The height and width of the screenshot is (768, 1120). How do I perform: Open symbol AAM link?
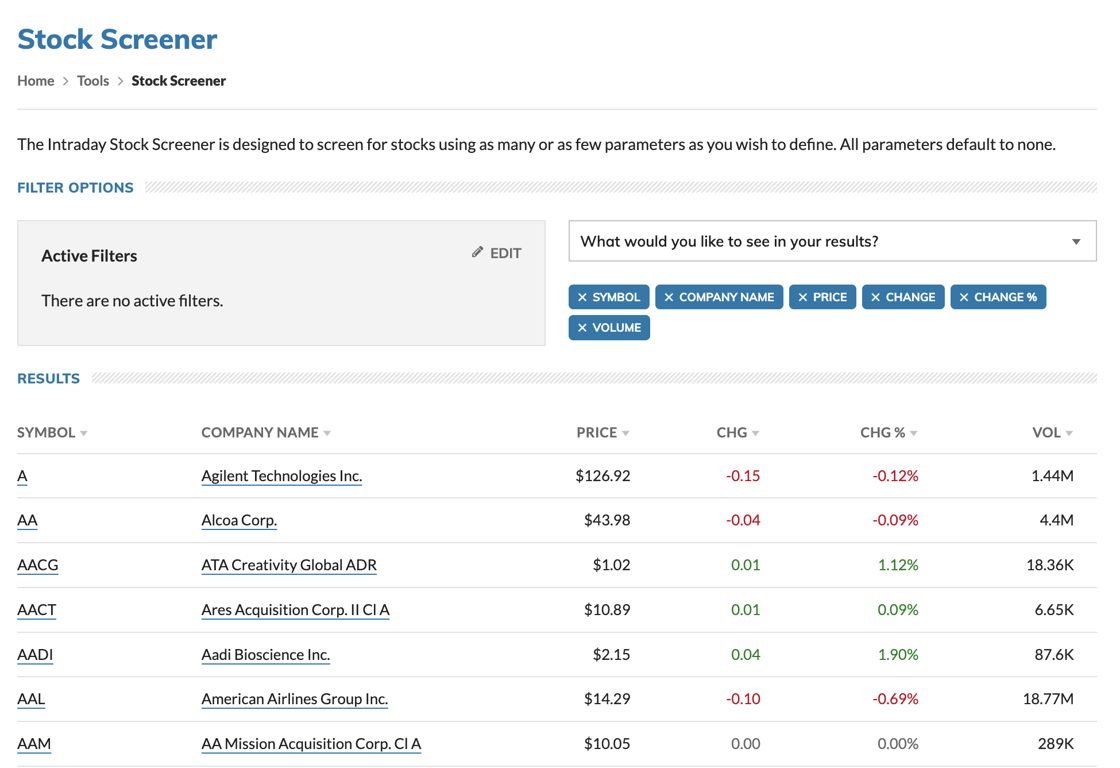click(x=34, y=744)
